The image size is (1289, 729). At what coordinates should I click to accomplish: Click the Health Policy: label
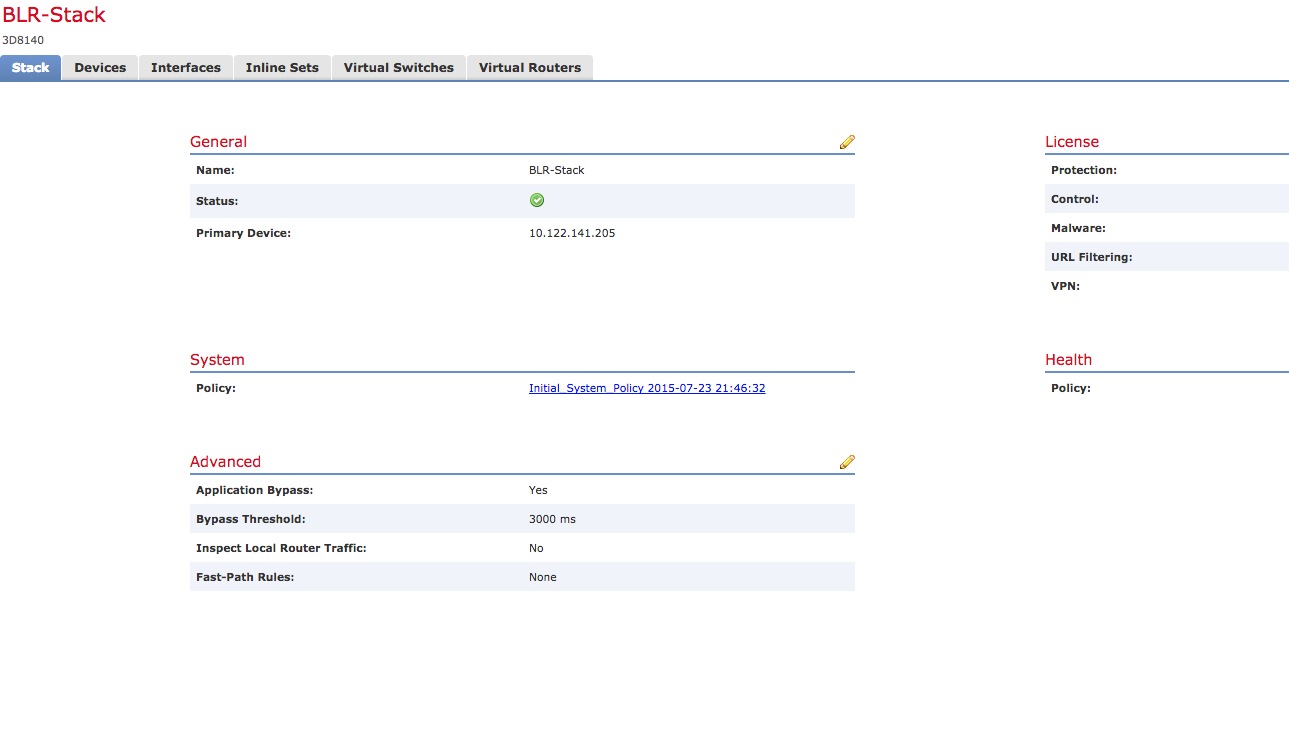1071,388
